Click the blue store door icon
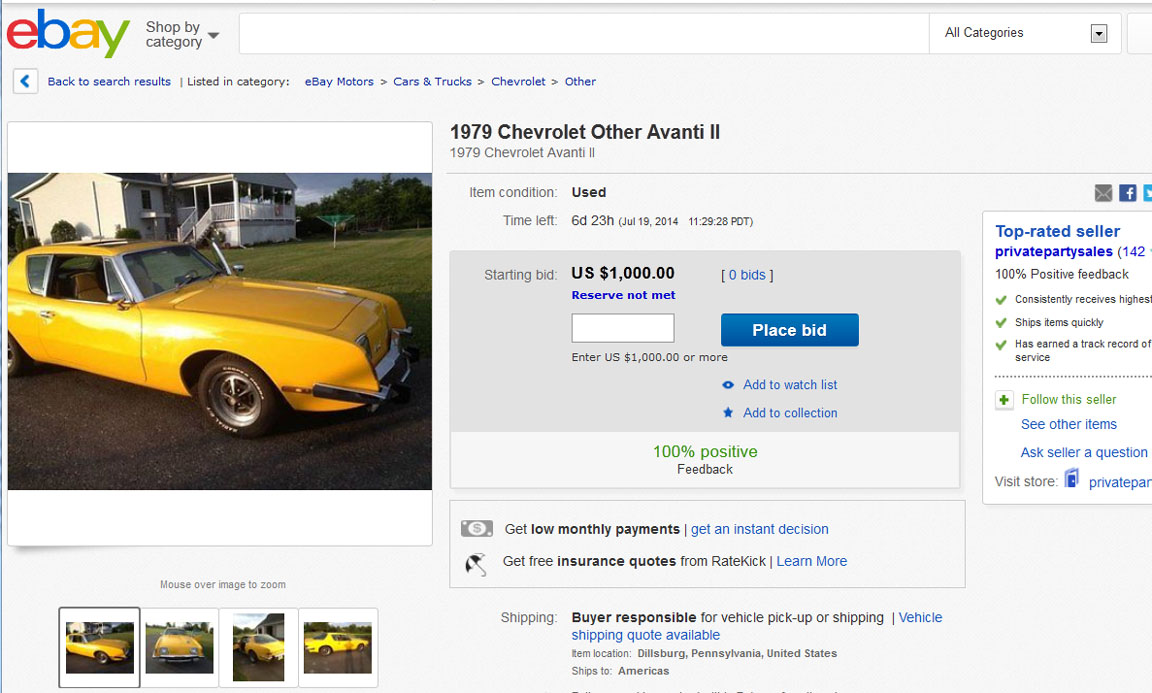This screenshot has height=693, width=1152. tap(1072, 480)
